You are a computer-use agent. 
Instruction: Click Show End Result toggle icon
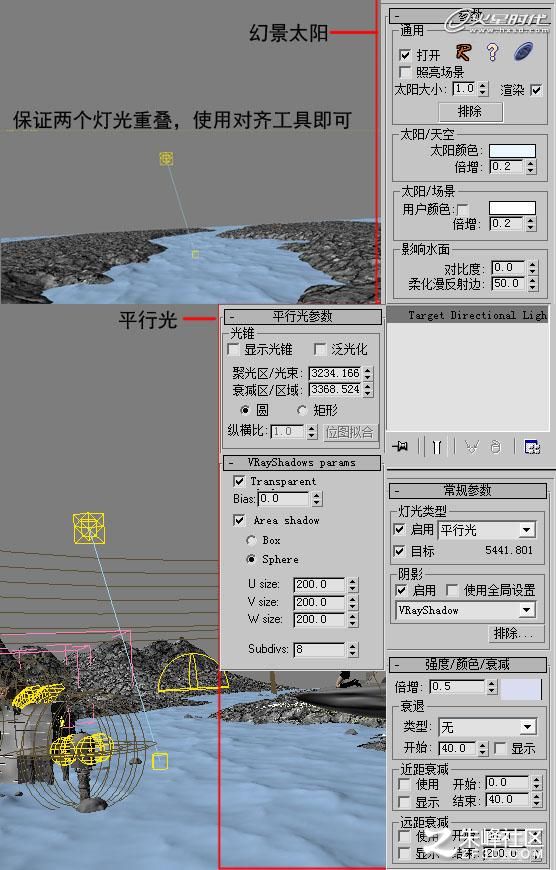pos(437,447)
